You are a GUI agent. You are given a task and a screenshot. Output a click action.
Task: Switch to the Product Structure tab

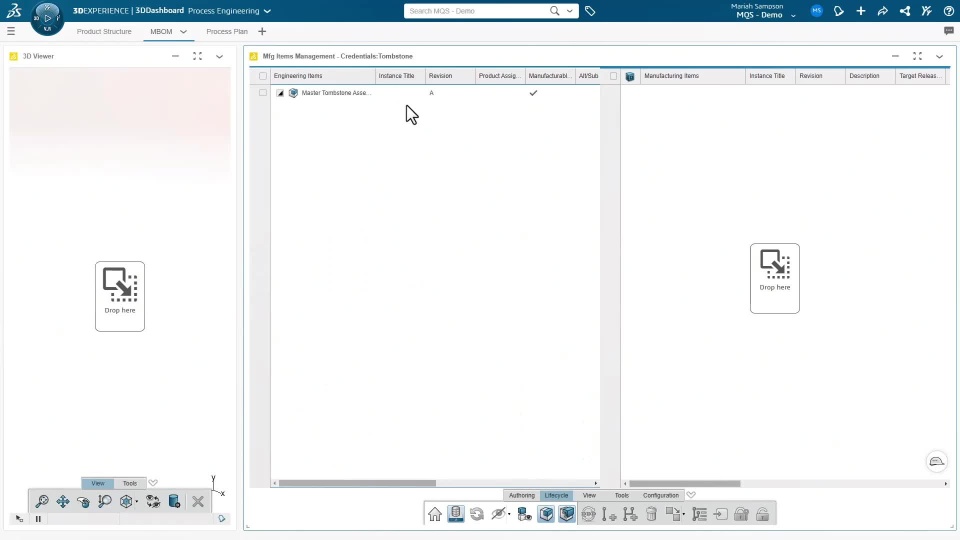(x=104, y=31)
